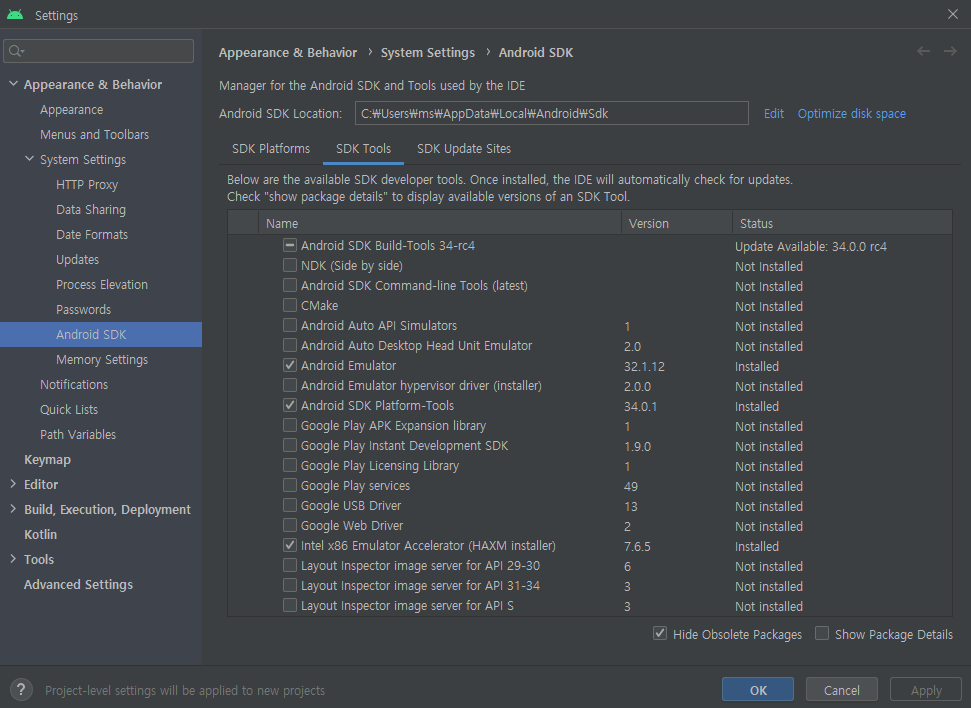Open Memory Settings page
971x708 pixels.
102,359
